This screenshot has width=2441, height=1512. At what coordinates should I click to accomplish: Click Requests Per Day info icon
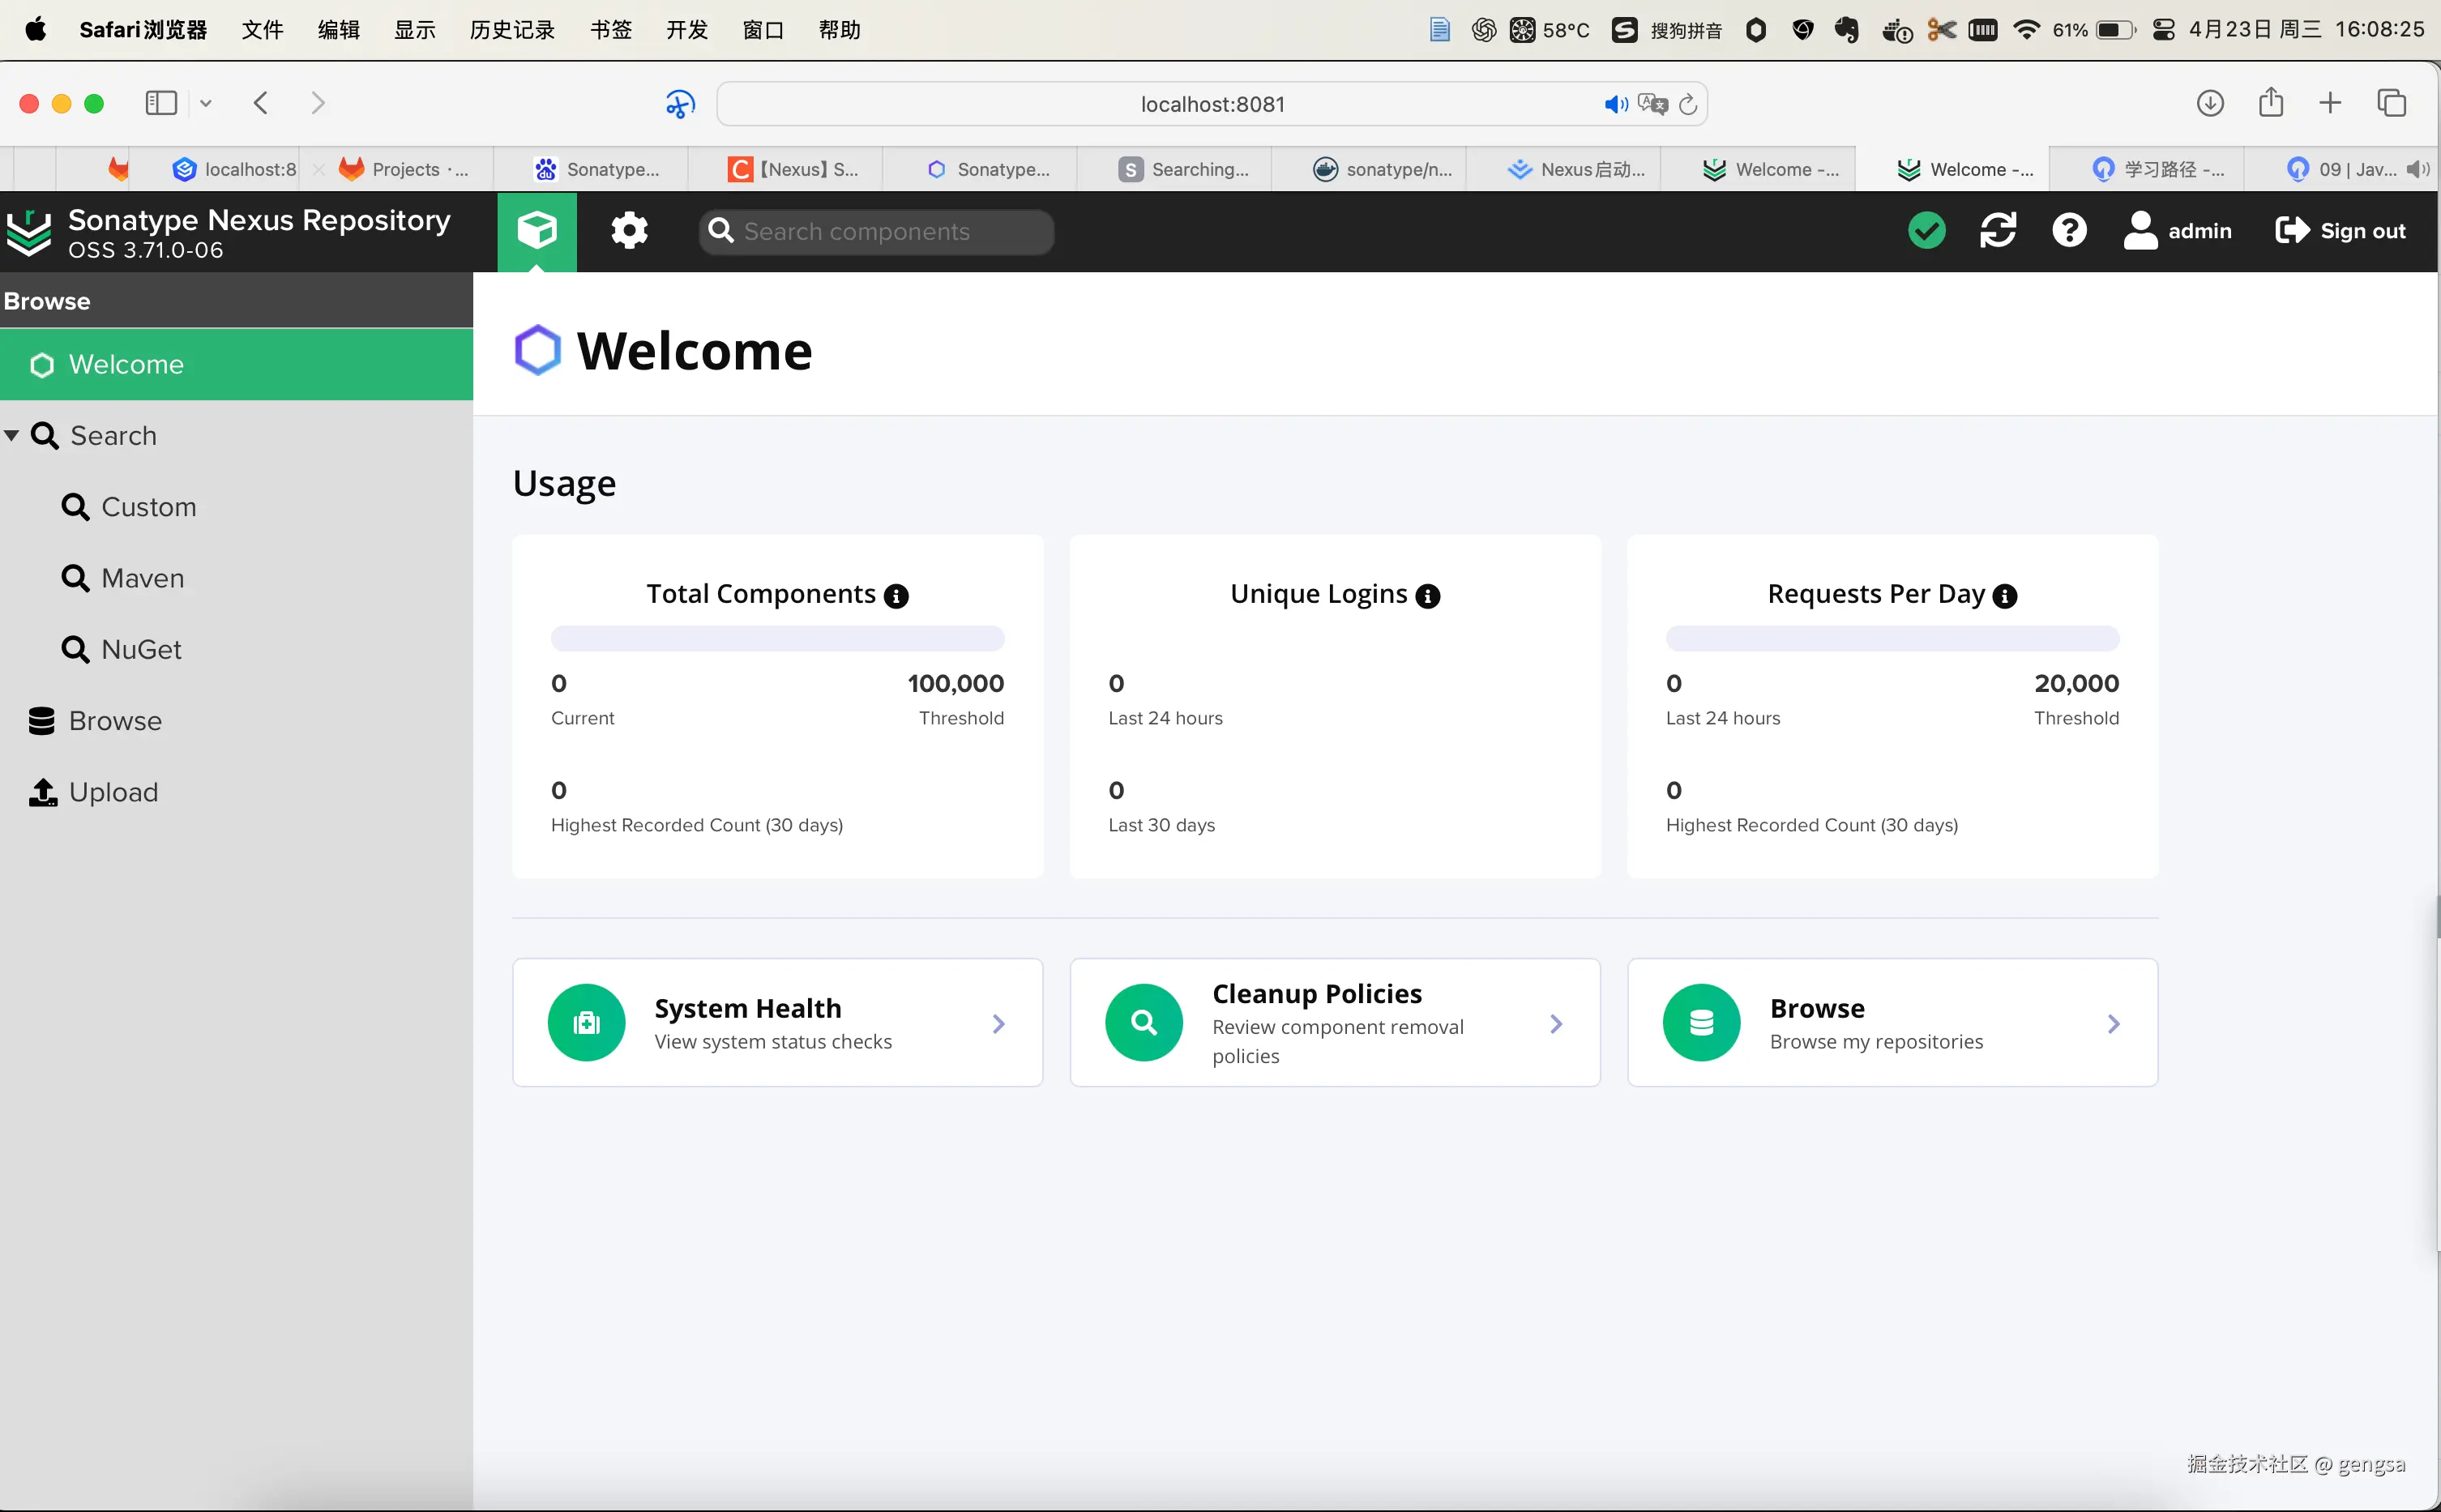pos(2005,596)
